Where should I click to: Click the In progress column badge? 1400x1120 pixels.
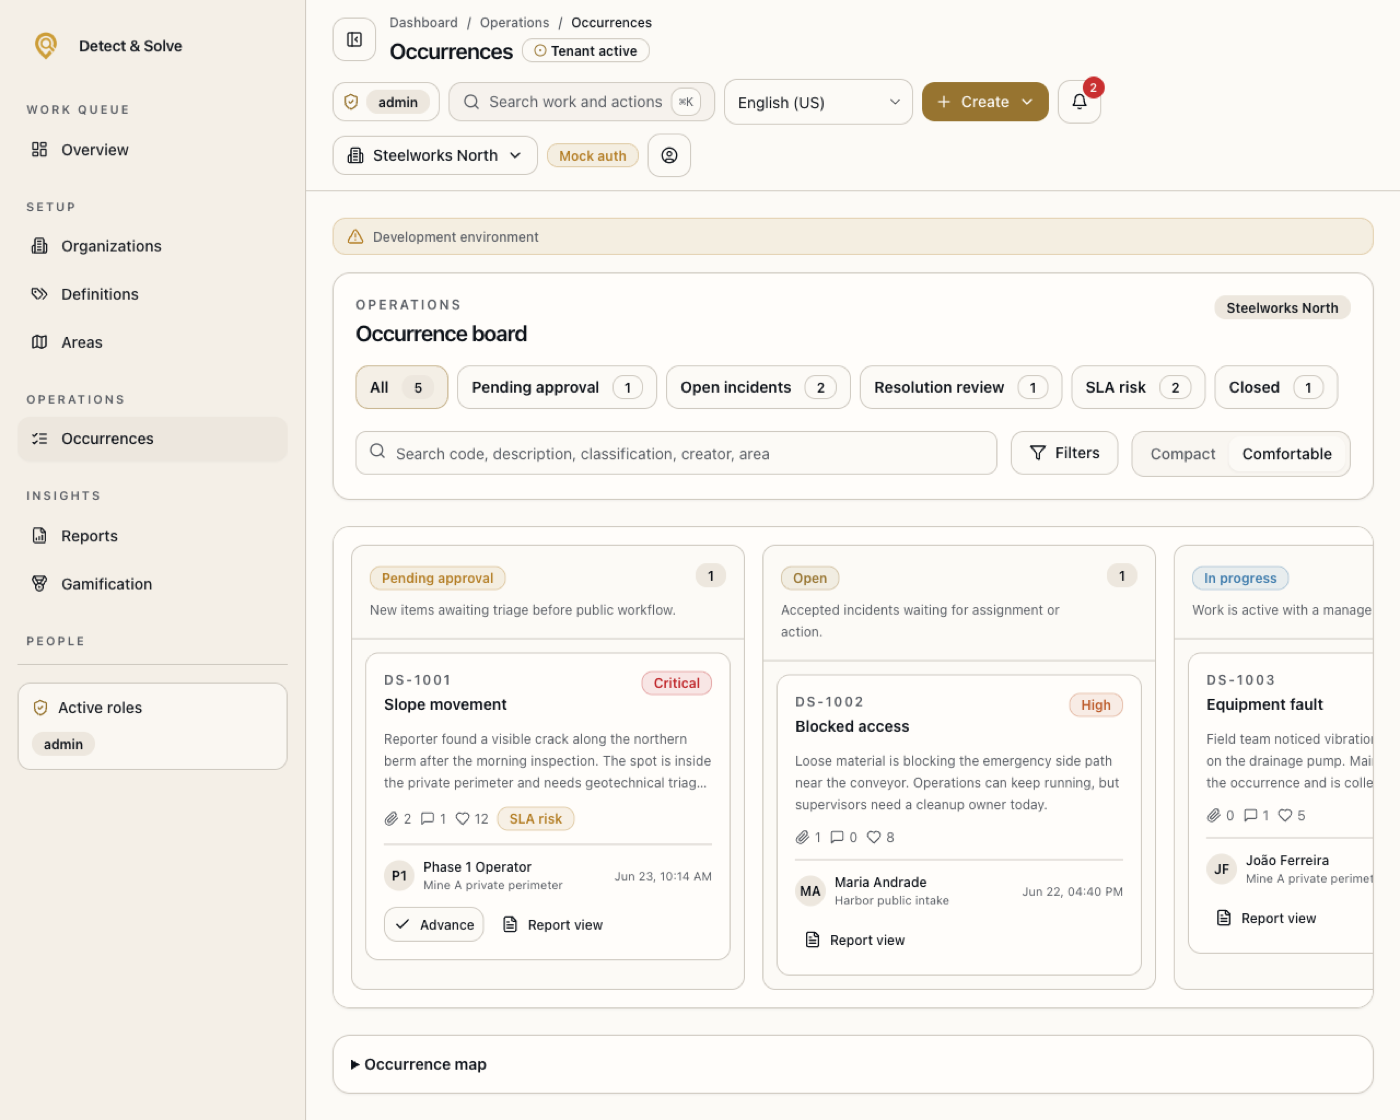(1240, 578)
